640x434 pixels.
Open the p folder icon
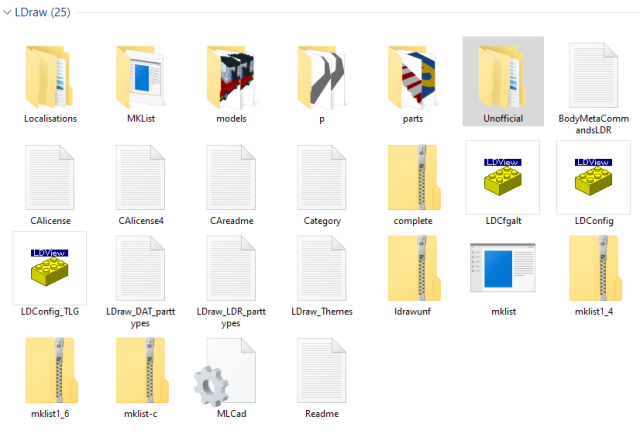click(x=322, y=77)
